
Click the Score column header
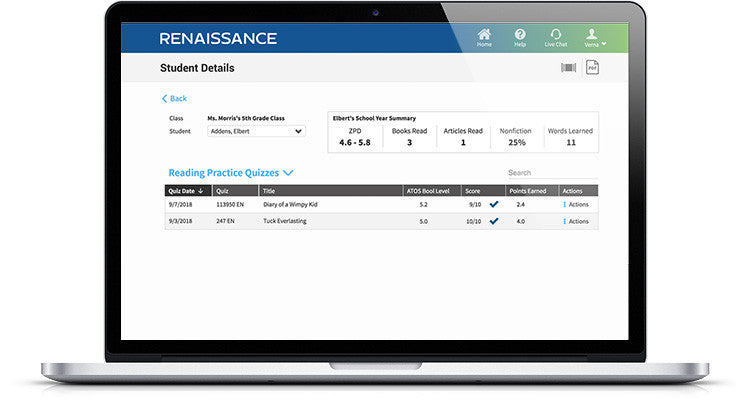(473, 190)
